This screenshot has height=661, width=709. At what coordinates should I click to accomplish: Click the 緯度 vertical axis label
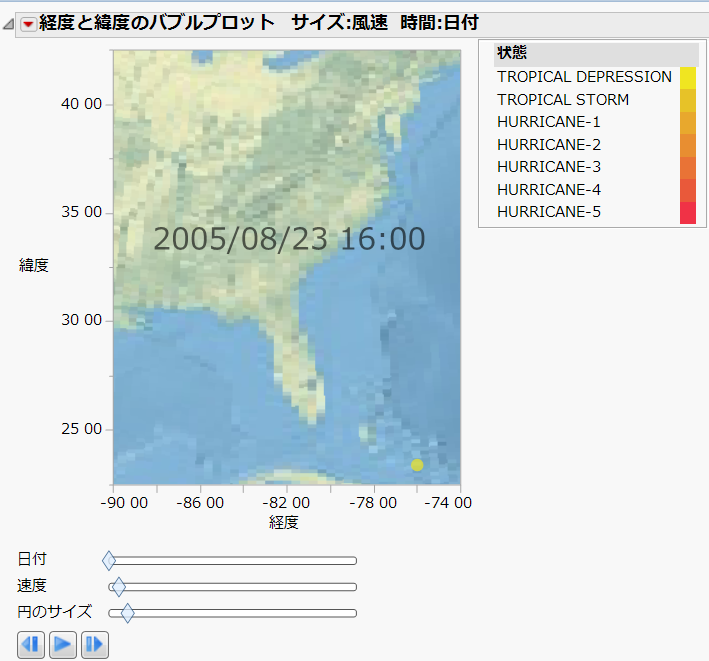click(x=34, y=265)
